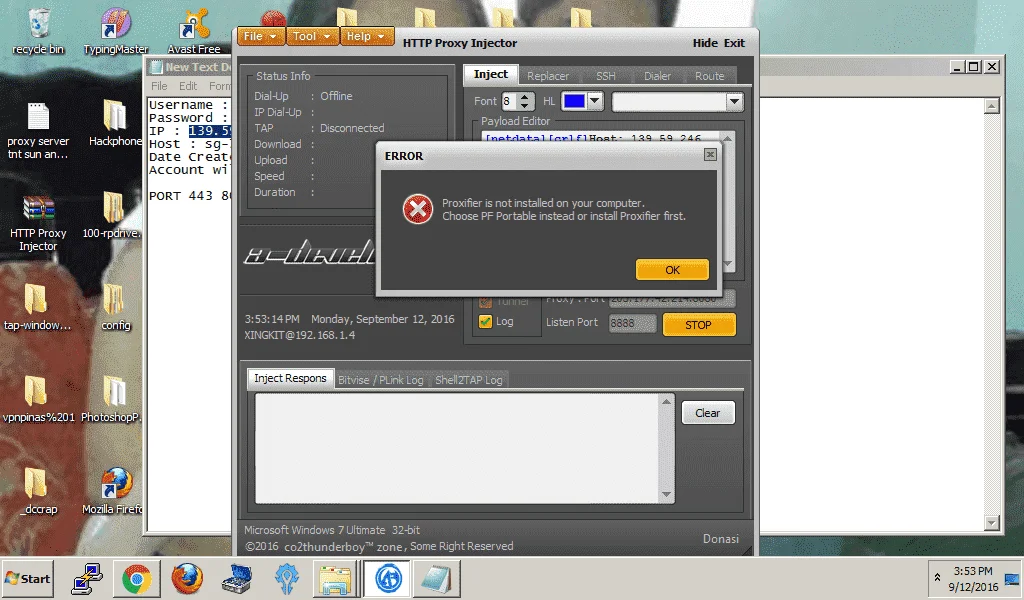
Task: Click the blue HL color swatch
Action: coord(574,101)
